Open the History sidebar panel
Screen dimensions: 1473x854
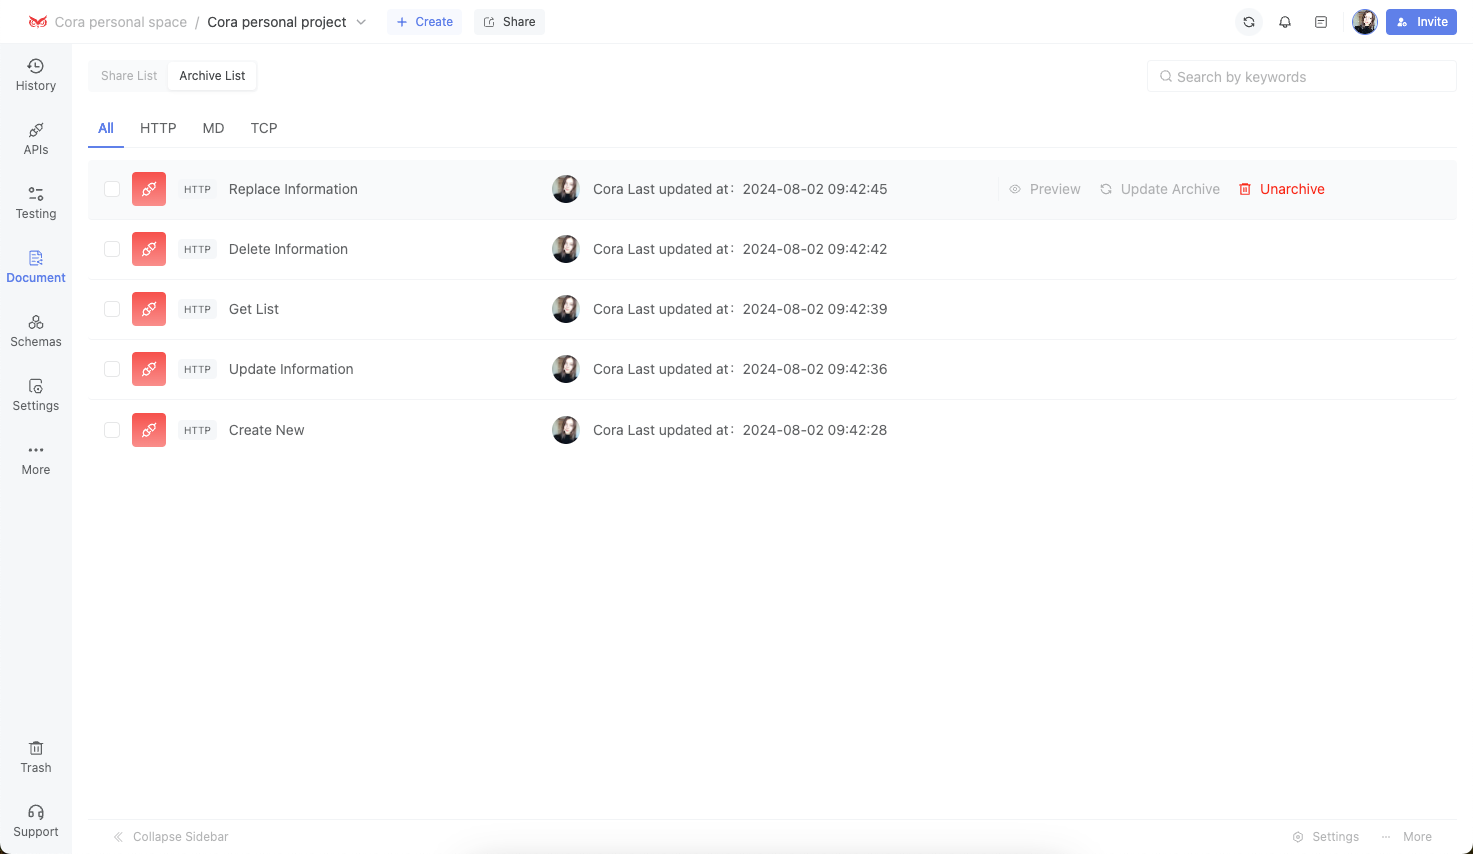pyautogui.click(x=36, y=75)
